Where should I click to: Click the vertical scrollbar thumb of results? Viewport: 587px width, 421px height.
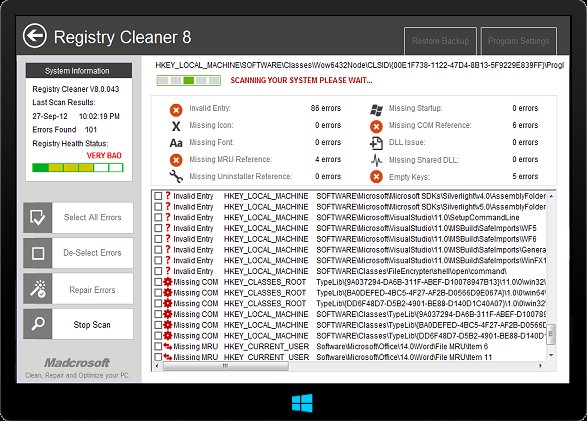tap(551, 335)
